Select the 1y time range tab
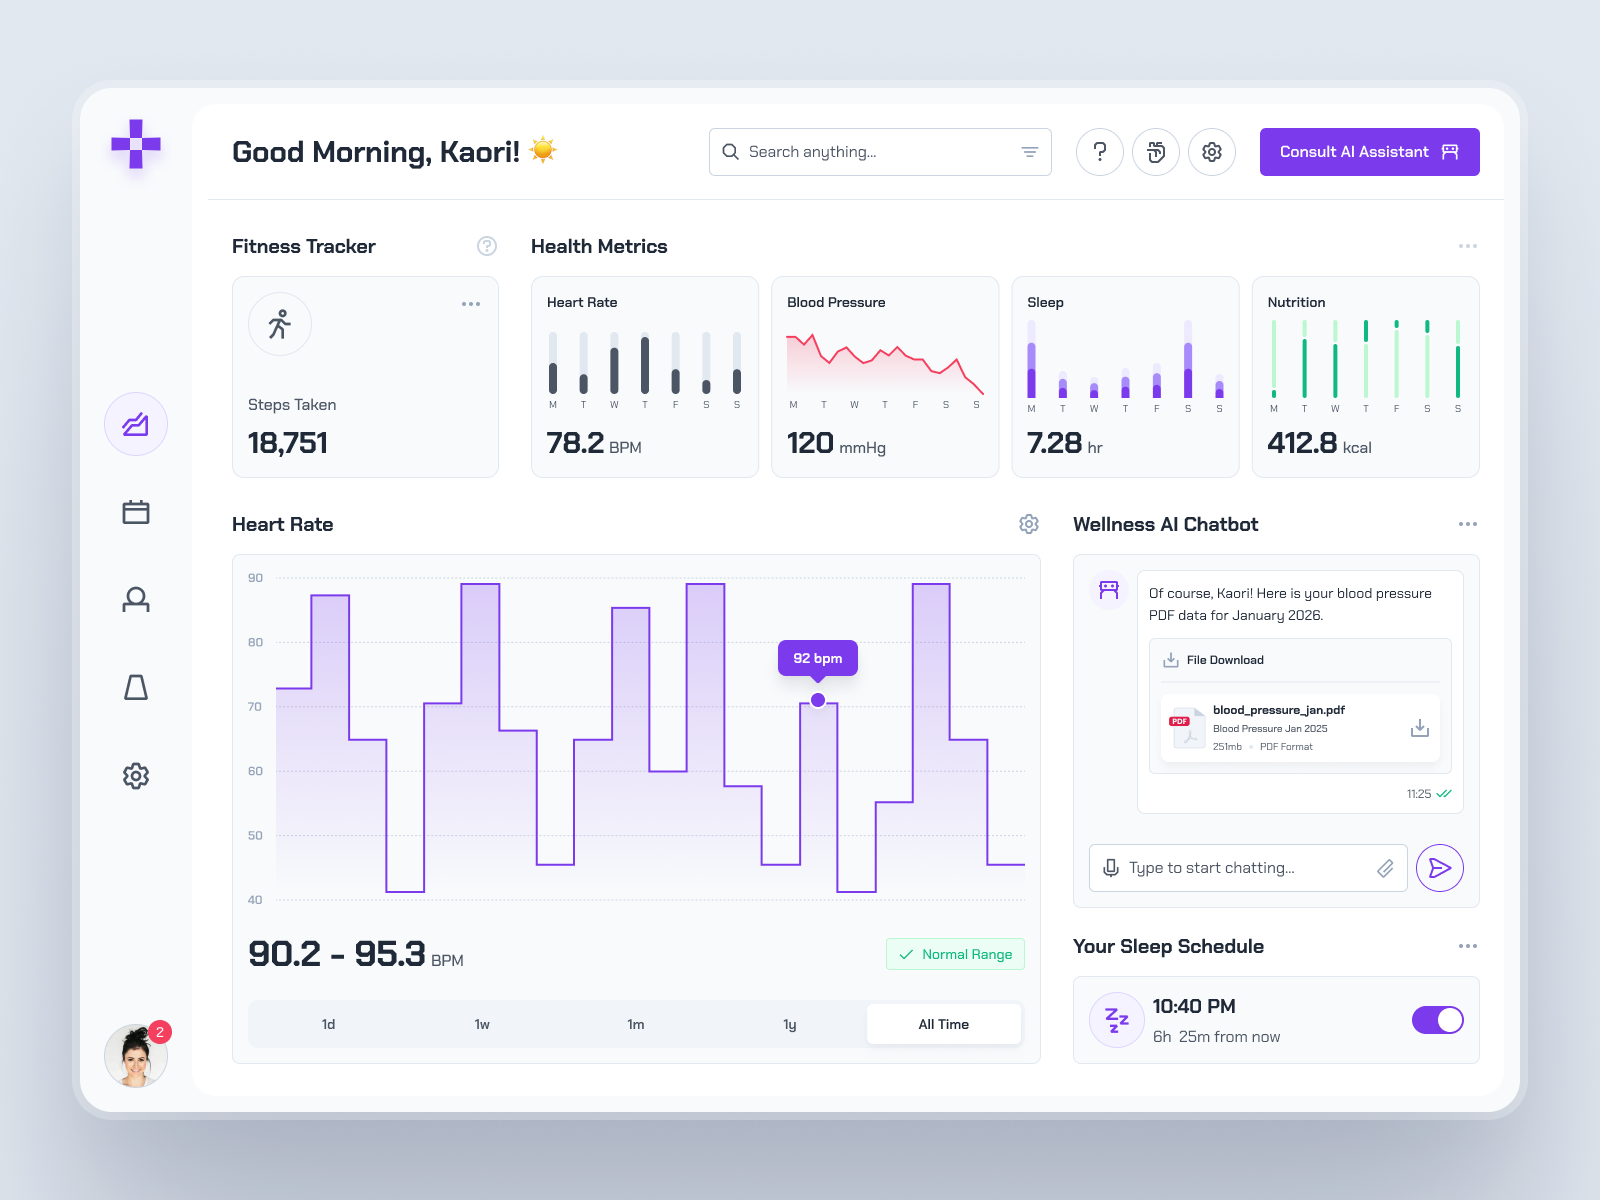 [790, 1024]
